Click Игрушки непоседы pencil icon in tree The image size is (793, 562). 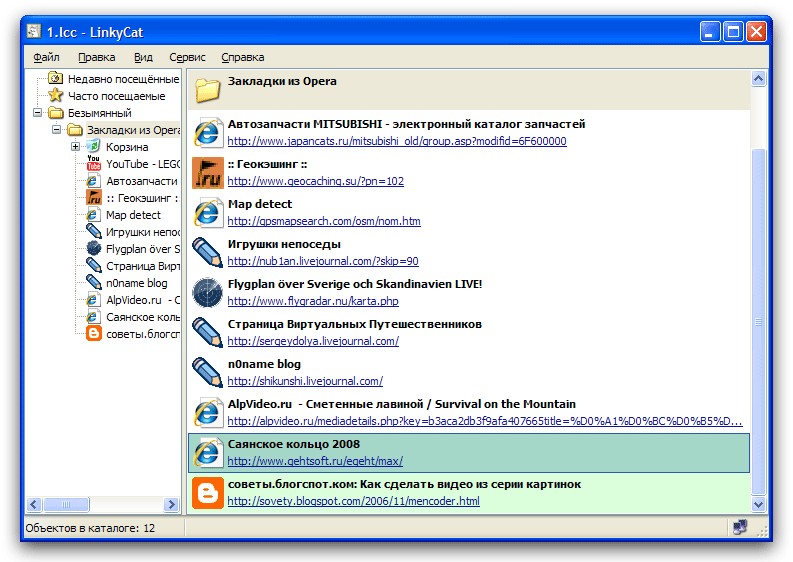(x=94, y=231)
